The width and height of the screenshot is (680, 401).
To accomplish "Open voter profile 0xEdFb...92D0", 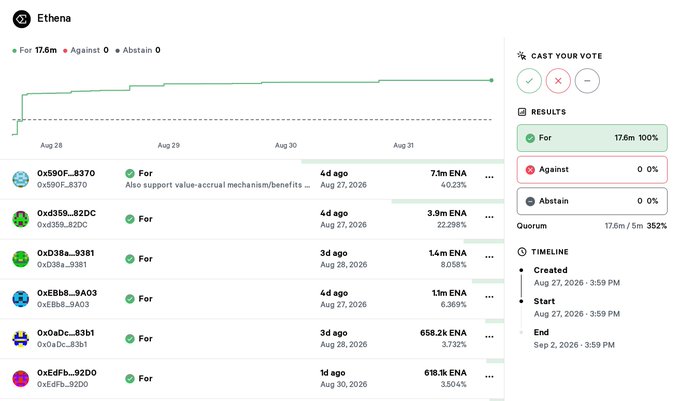I will coord(67,373).
